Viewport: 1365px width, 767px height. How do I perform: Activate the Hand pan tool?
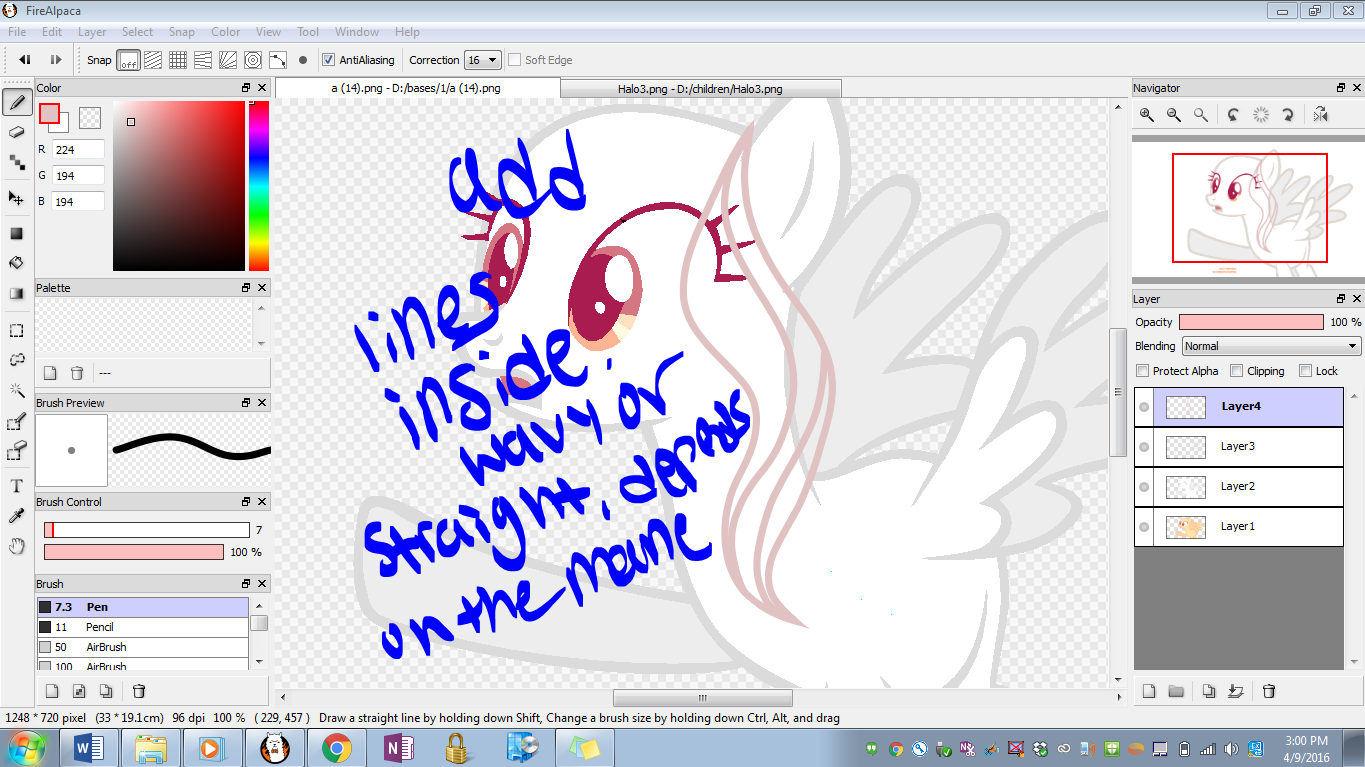point(17,546)
